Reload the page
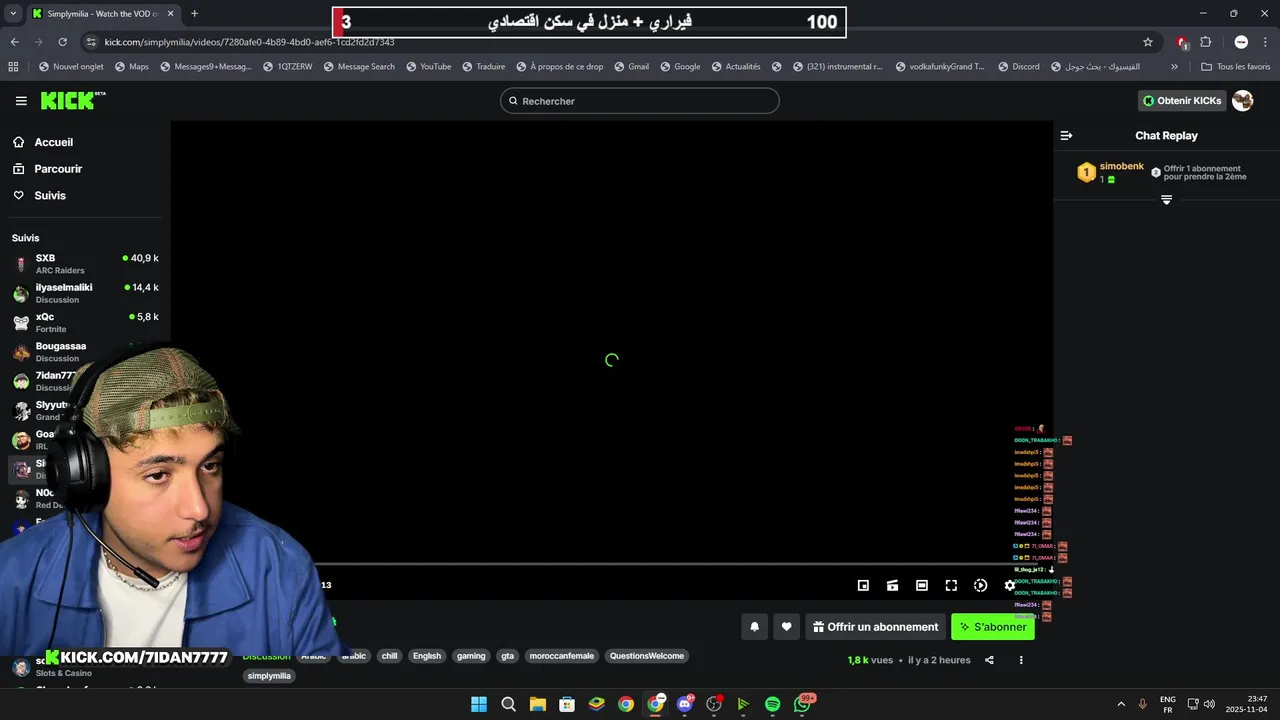This screenshot has height=720, width=1280. pos(62,42)
